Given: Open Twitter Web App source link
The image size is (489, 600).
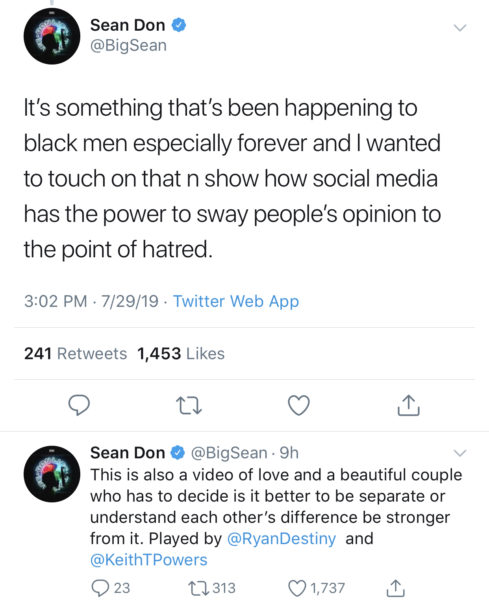Looking at the screenshot, I should point(236,301).
